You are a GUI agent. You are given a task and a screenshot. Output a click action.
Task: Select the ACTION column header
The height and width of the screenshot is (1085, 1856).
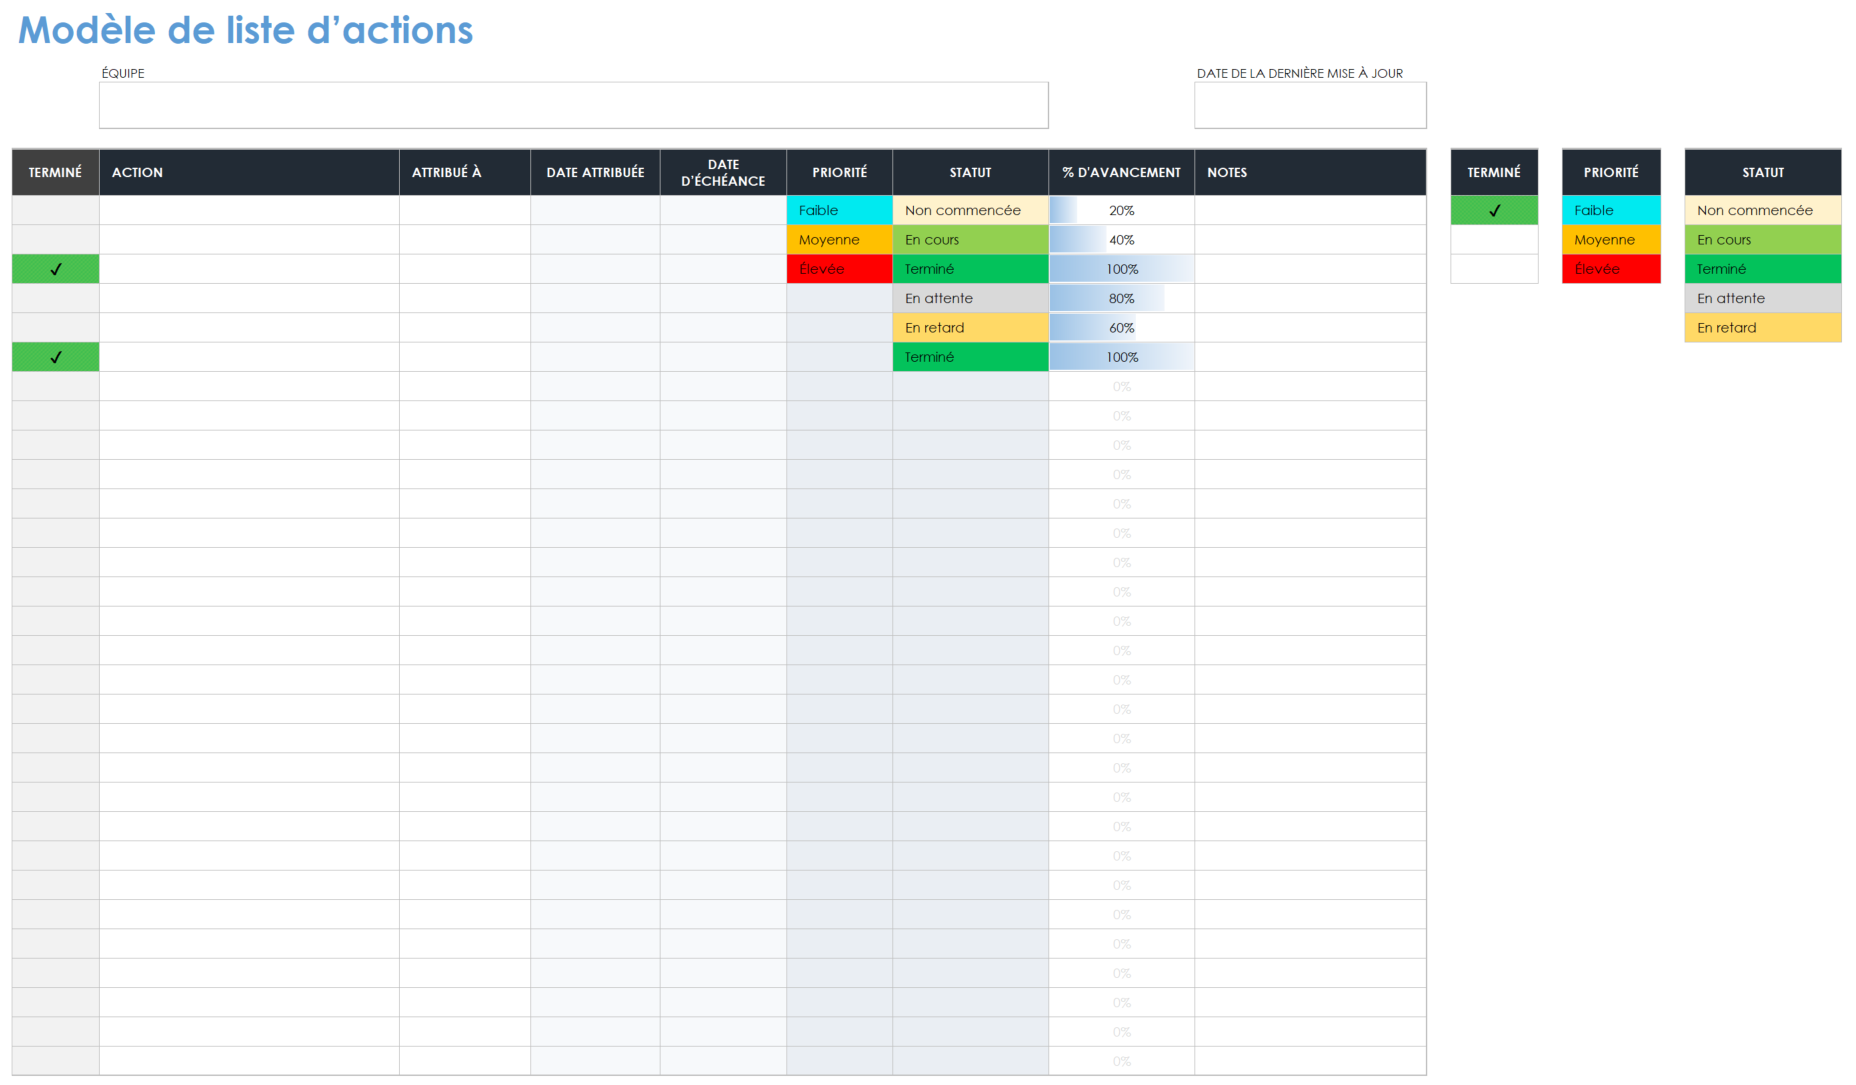[x=249, y=172]
